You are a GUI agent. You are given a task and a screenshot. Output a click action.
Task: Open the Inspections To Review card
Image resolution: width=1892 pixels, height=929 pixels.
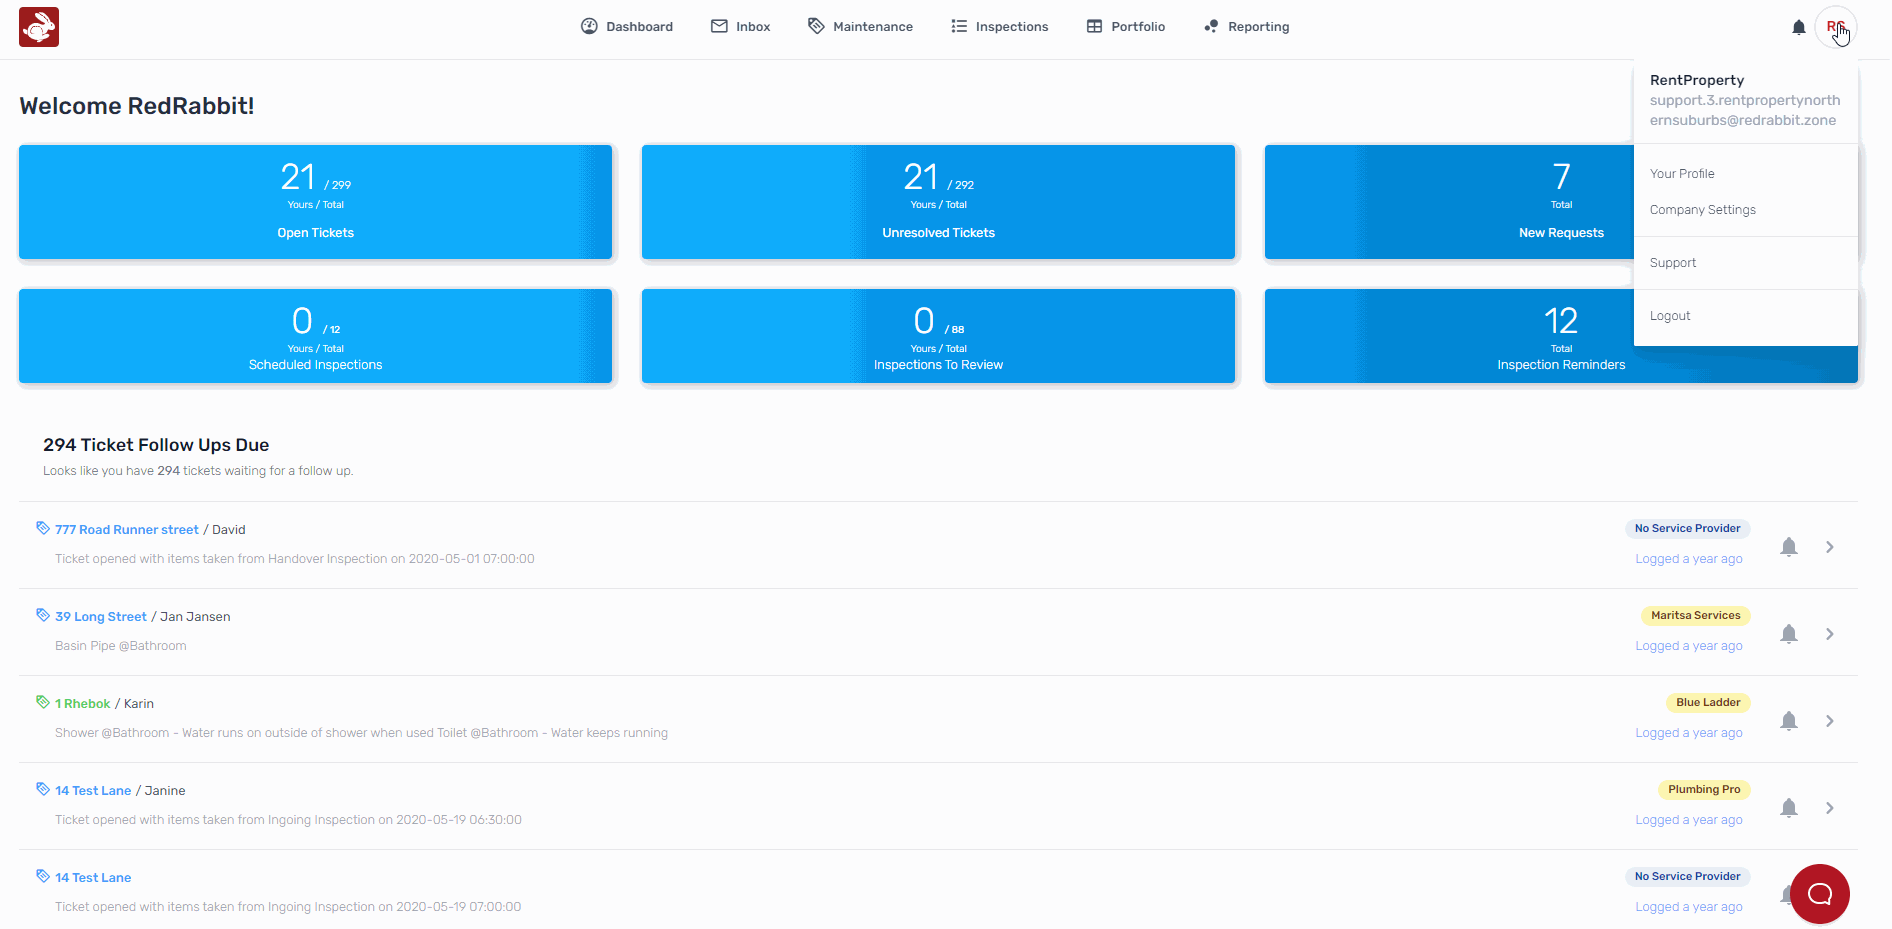(938, 336)
